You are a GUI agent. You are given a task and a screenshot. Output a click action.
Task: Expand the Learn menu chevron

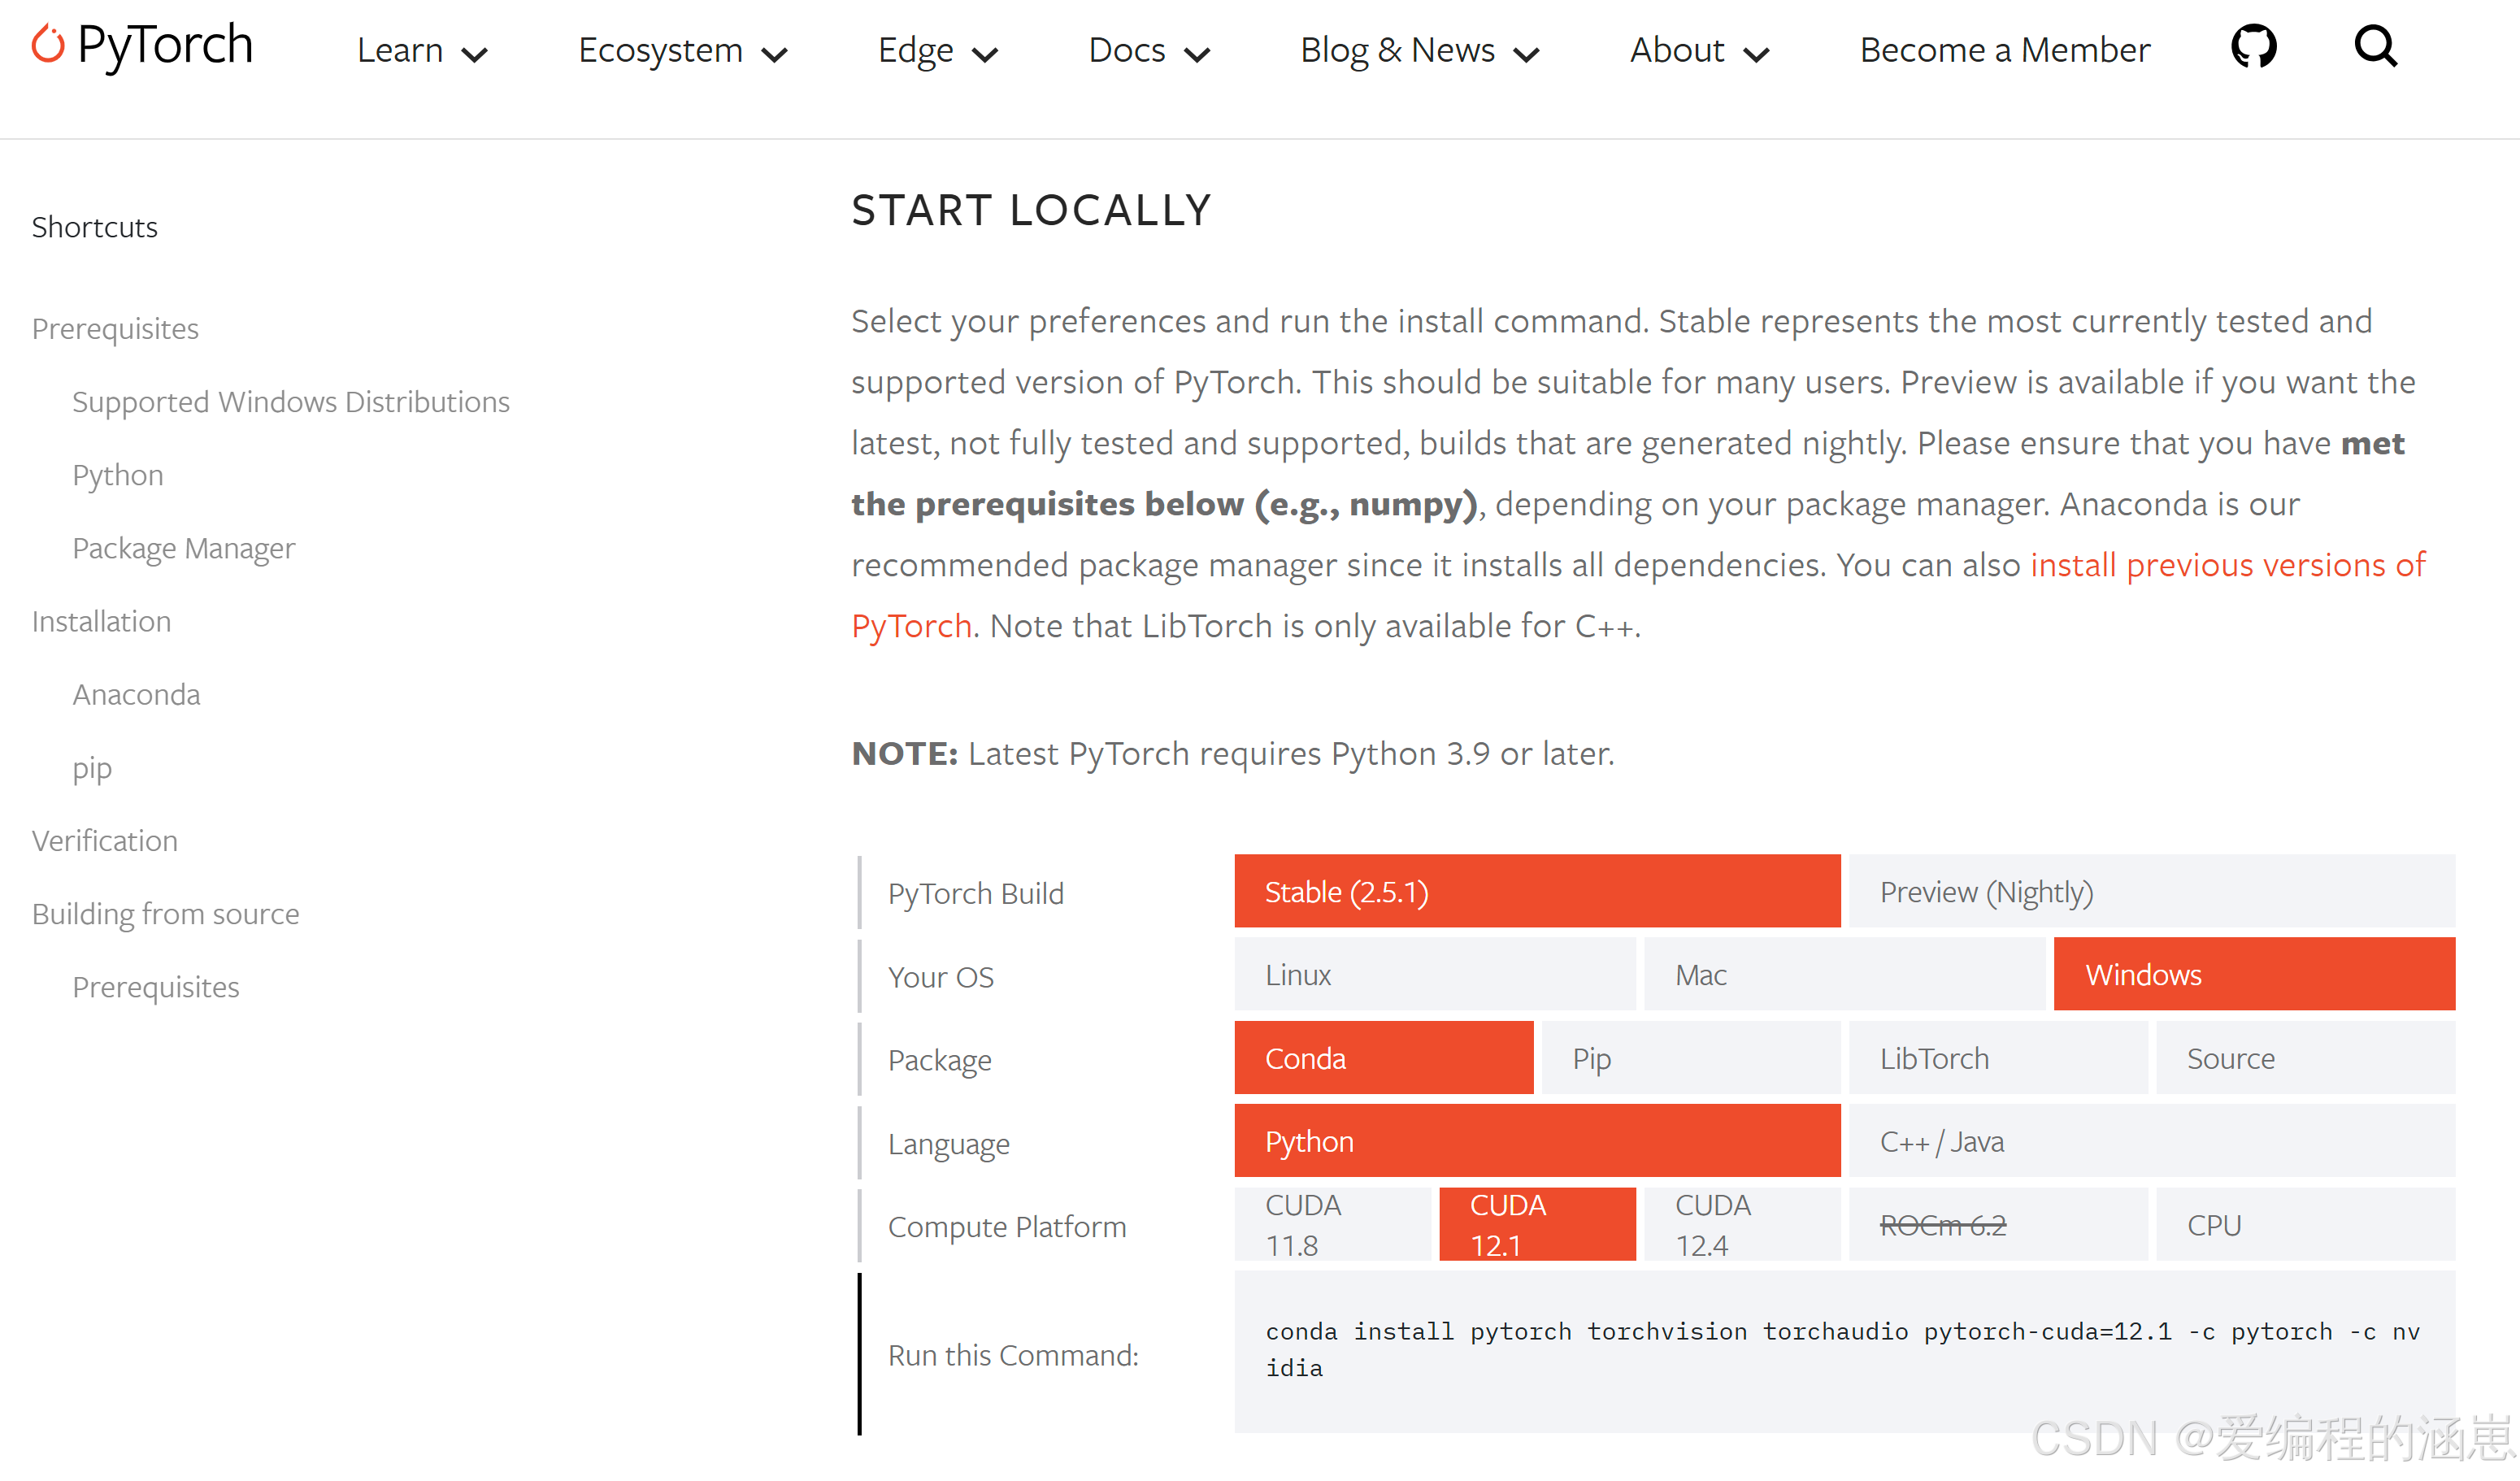click(x=475, y=55)
